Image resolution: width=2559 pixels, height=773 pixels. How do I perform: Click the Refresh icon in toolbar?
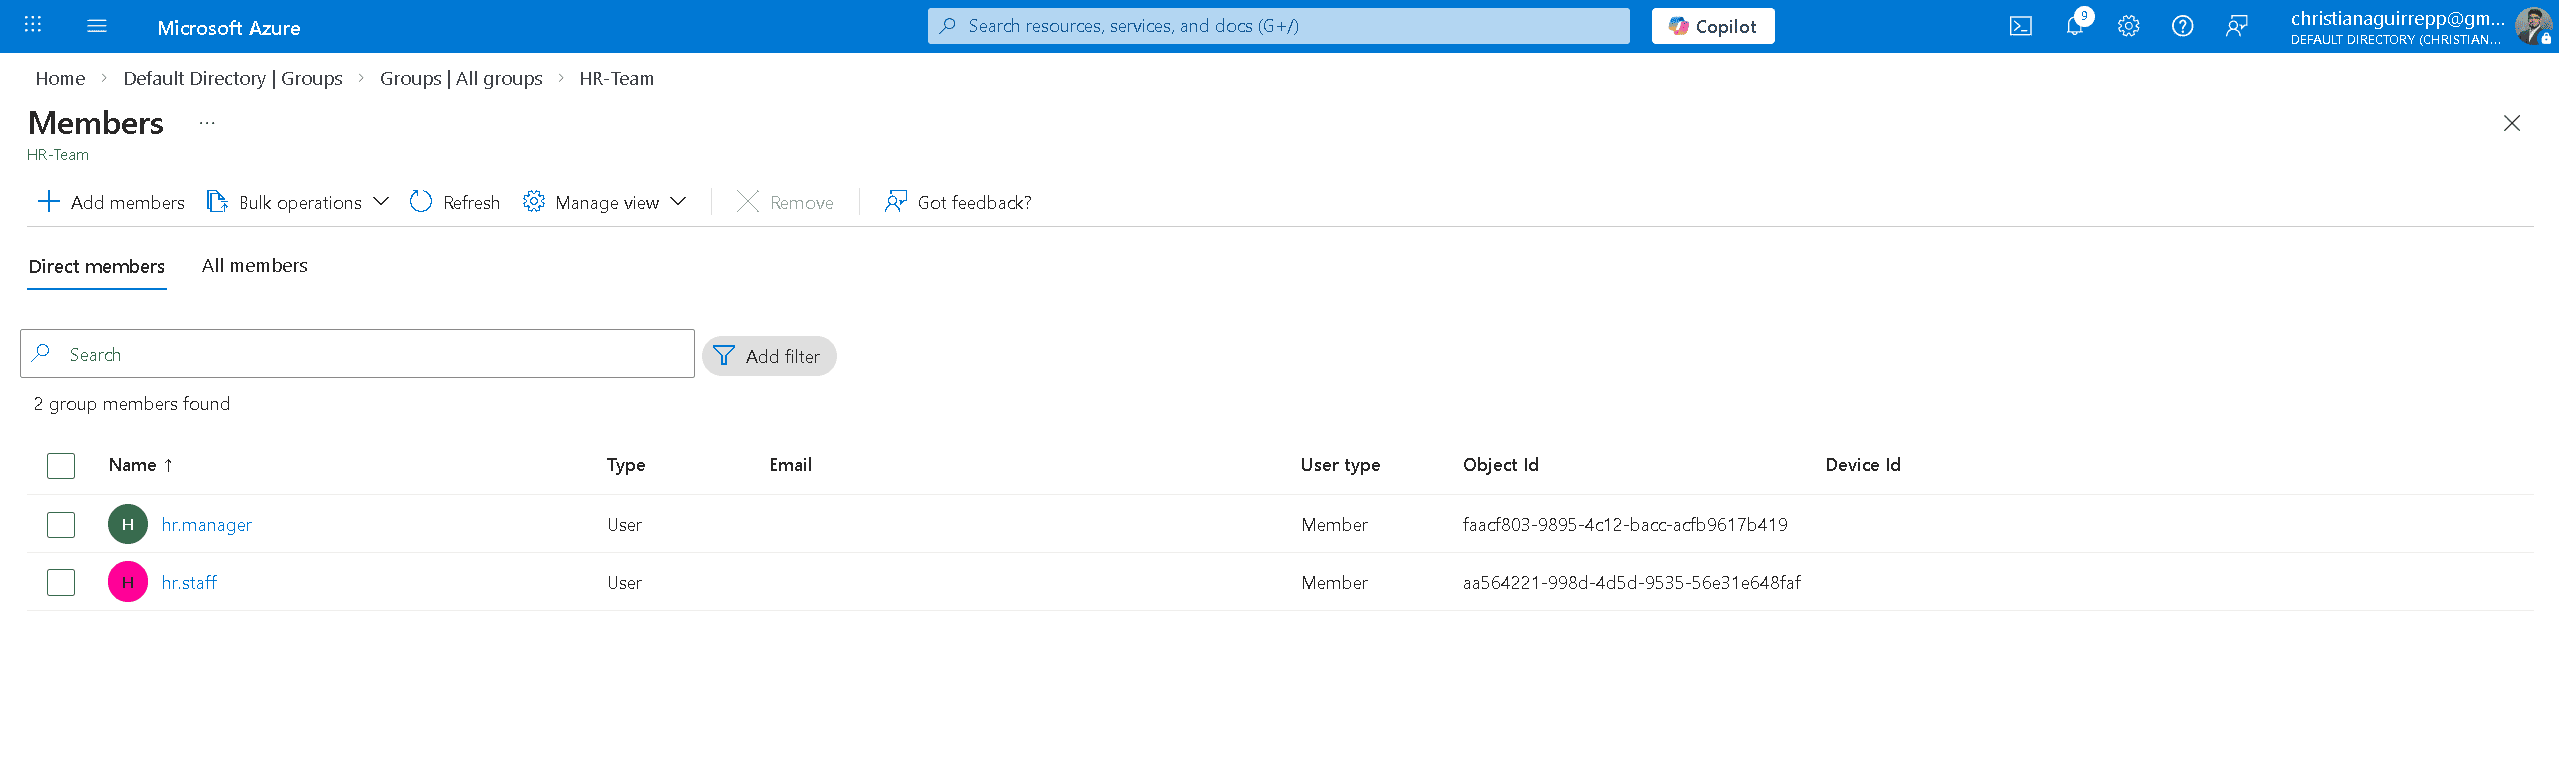(421, 202)
